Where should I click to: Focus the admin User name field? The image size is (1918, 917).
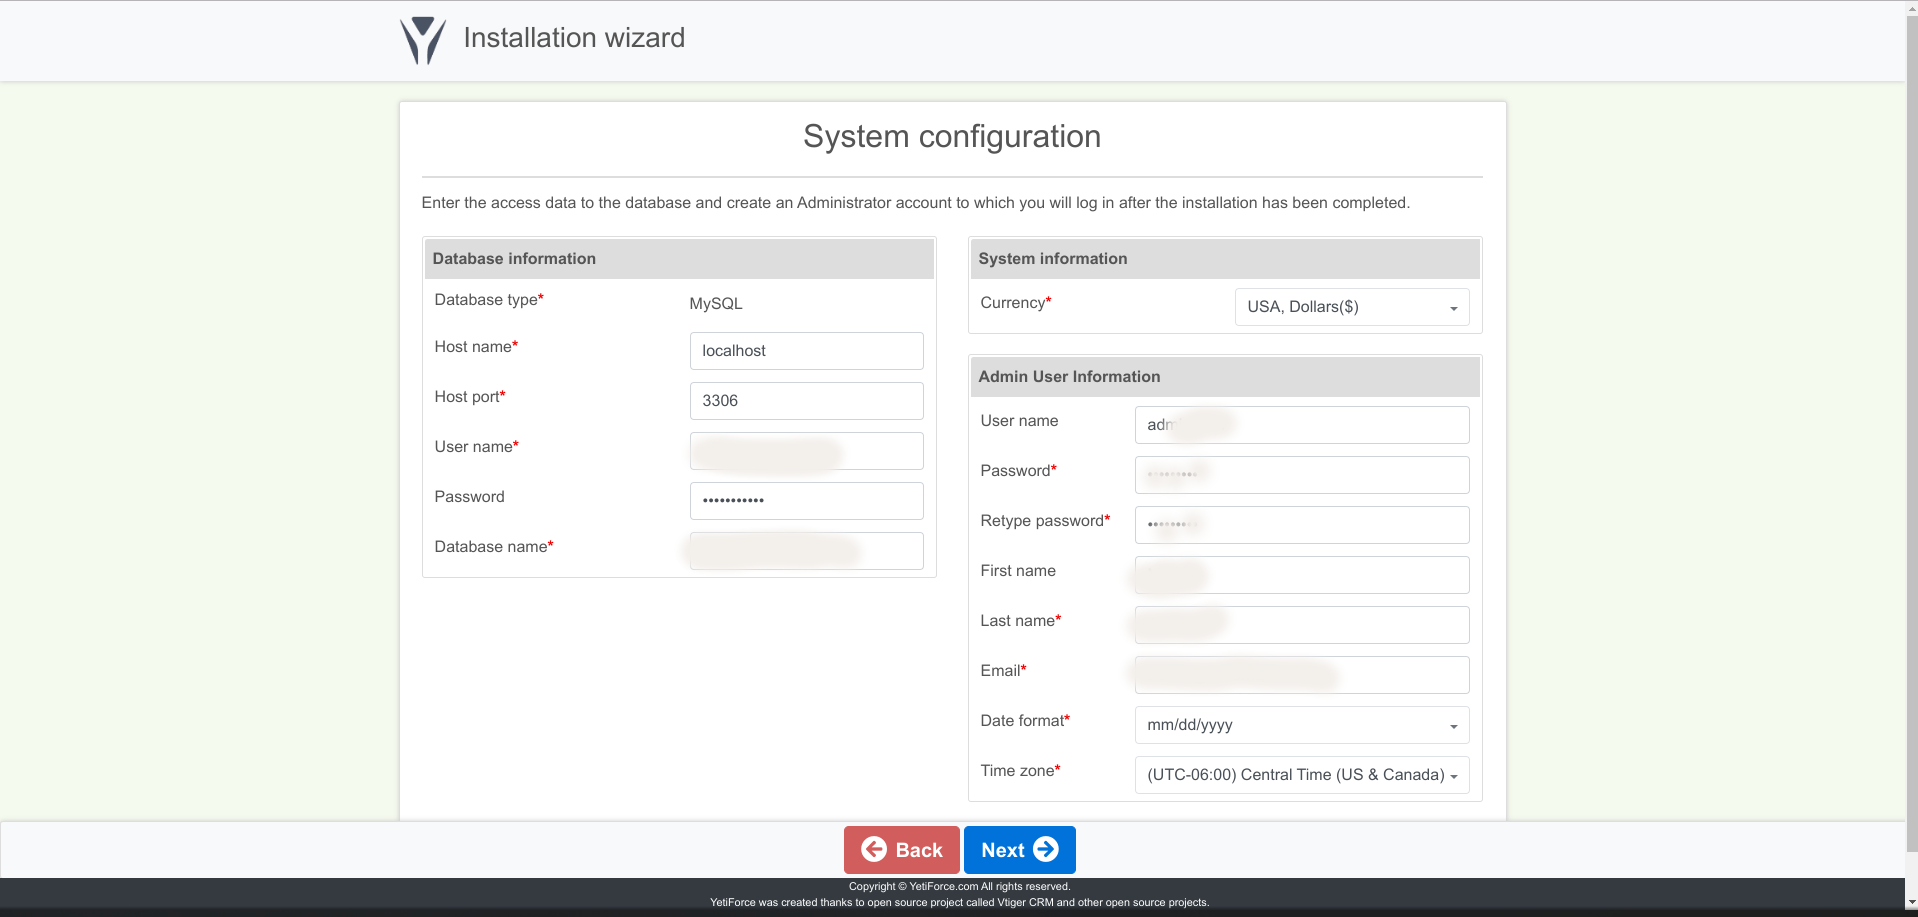[1302, 425]
